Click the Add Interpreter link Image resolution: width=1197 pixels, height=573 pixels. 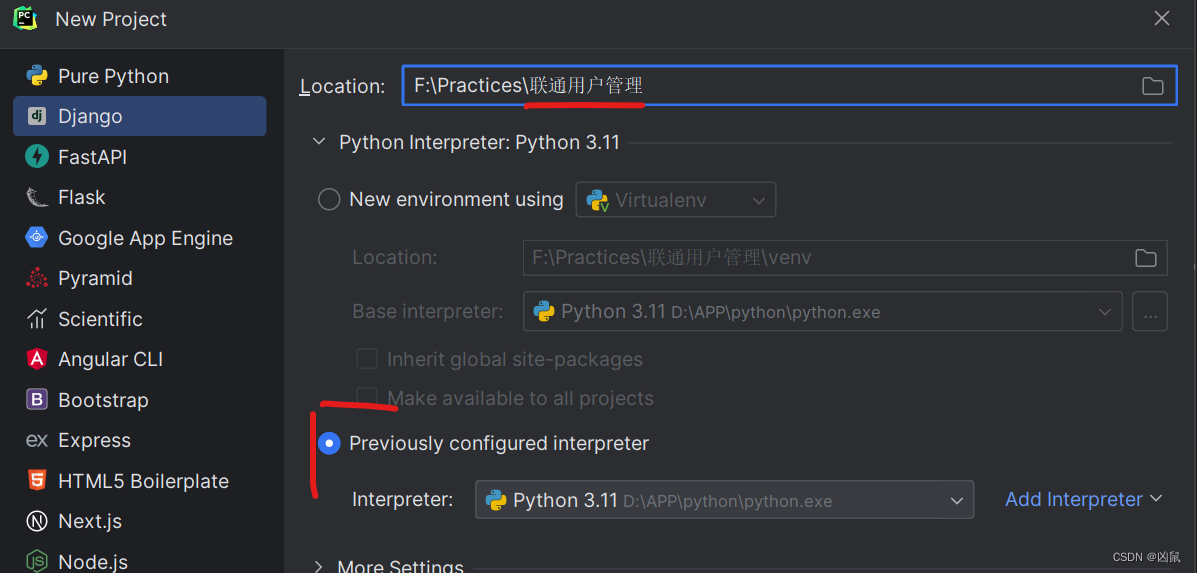1083,499
